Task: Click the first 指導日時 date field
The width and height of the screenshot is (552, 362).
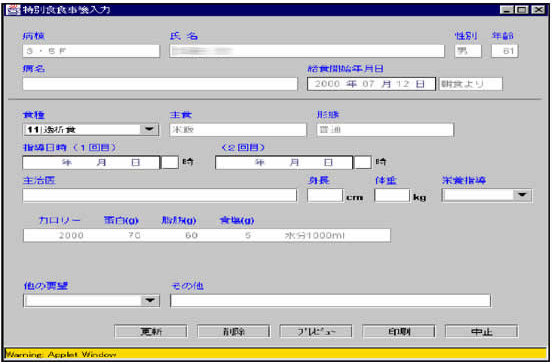Action: tap(91, 162)
